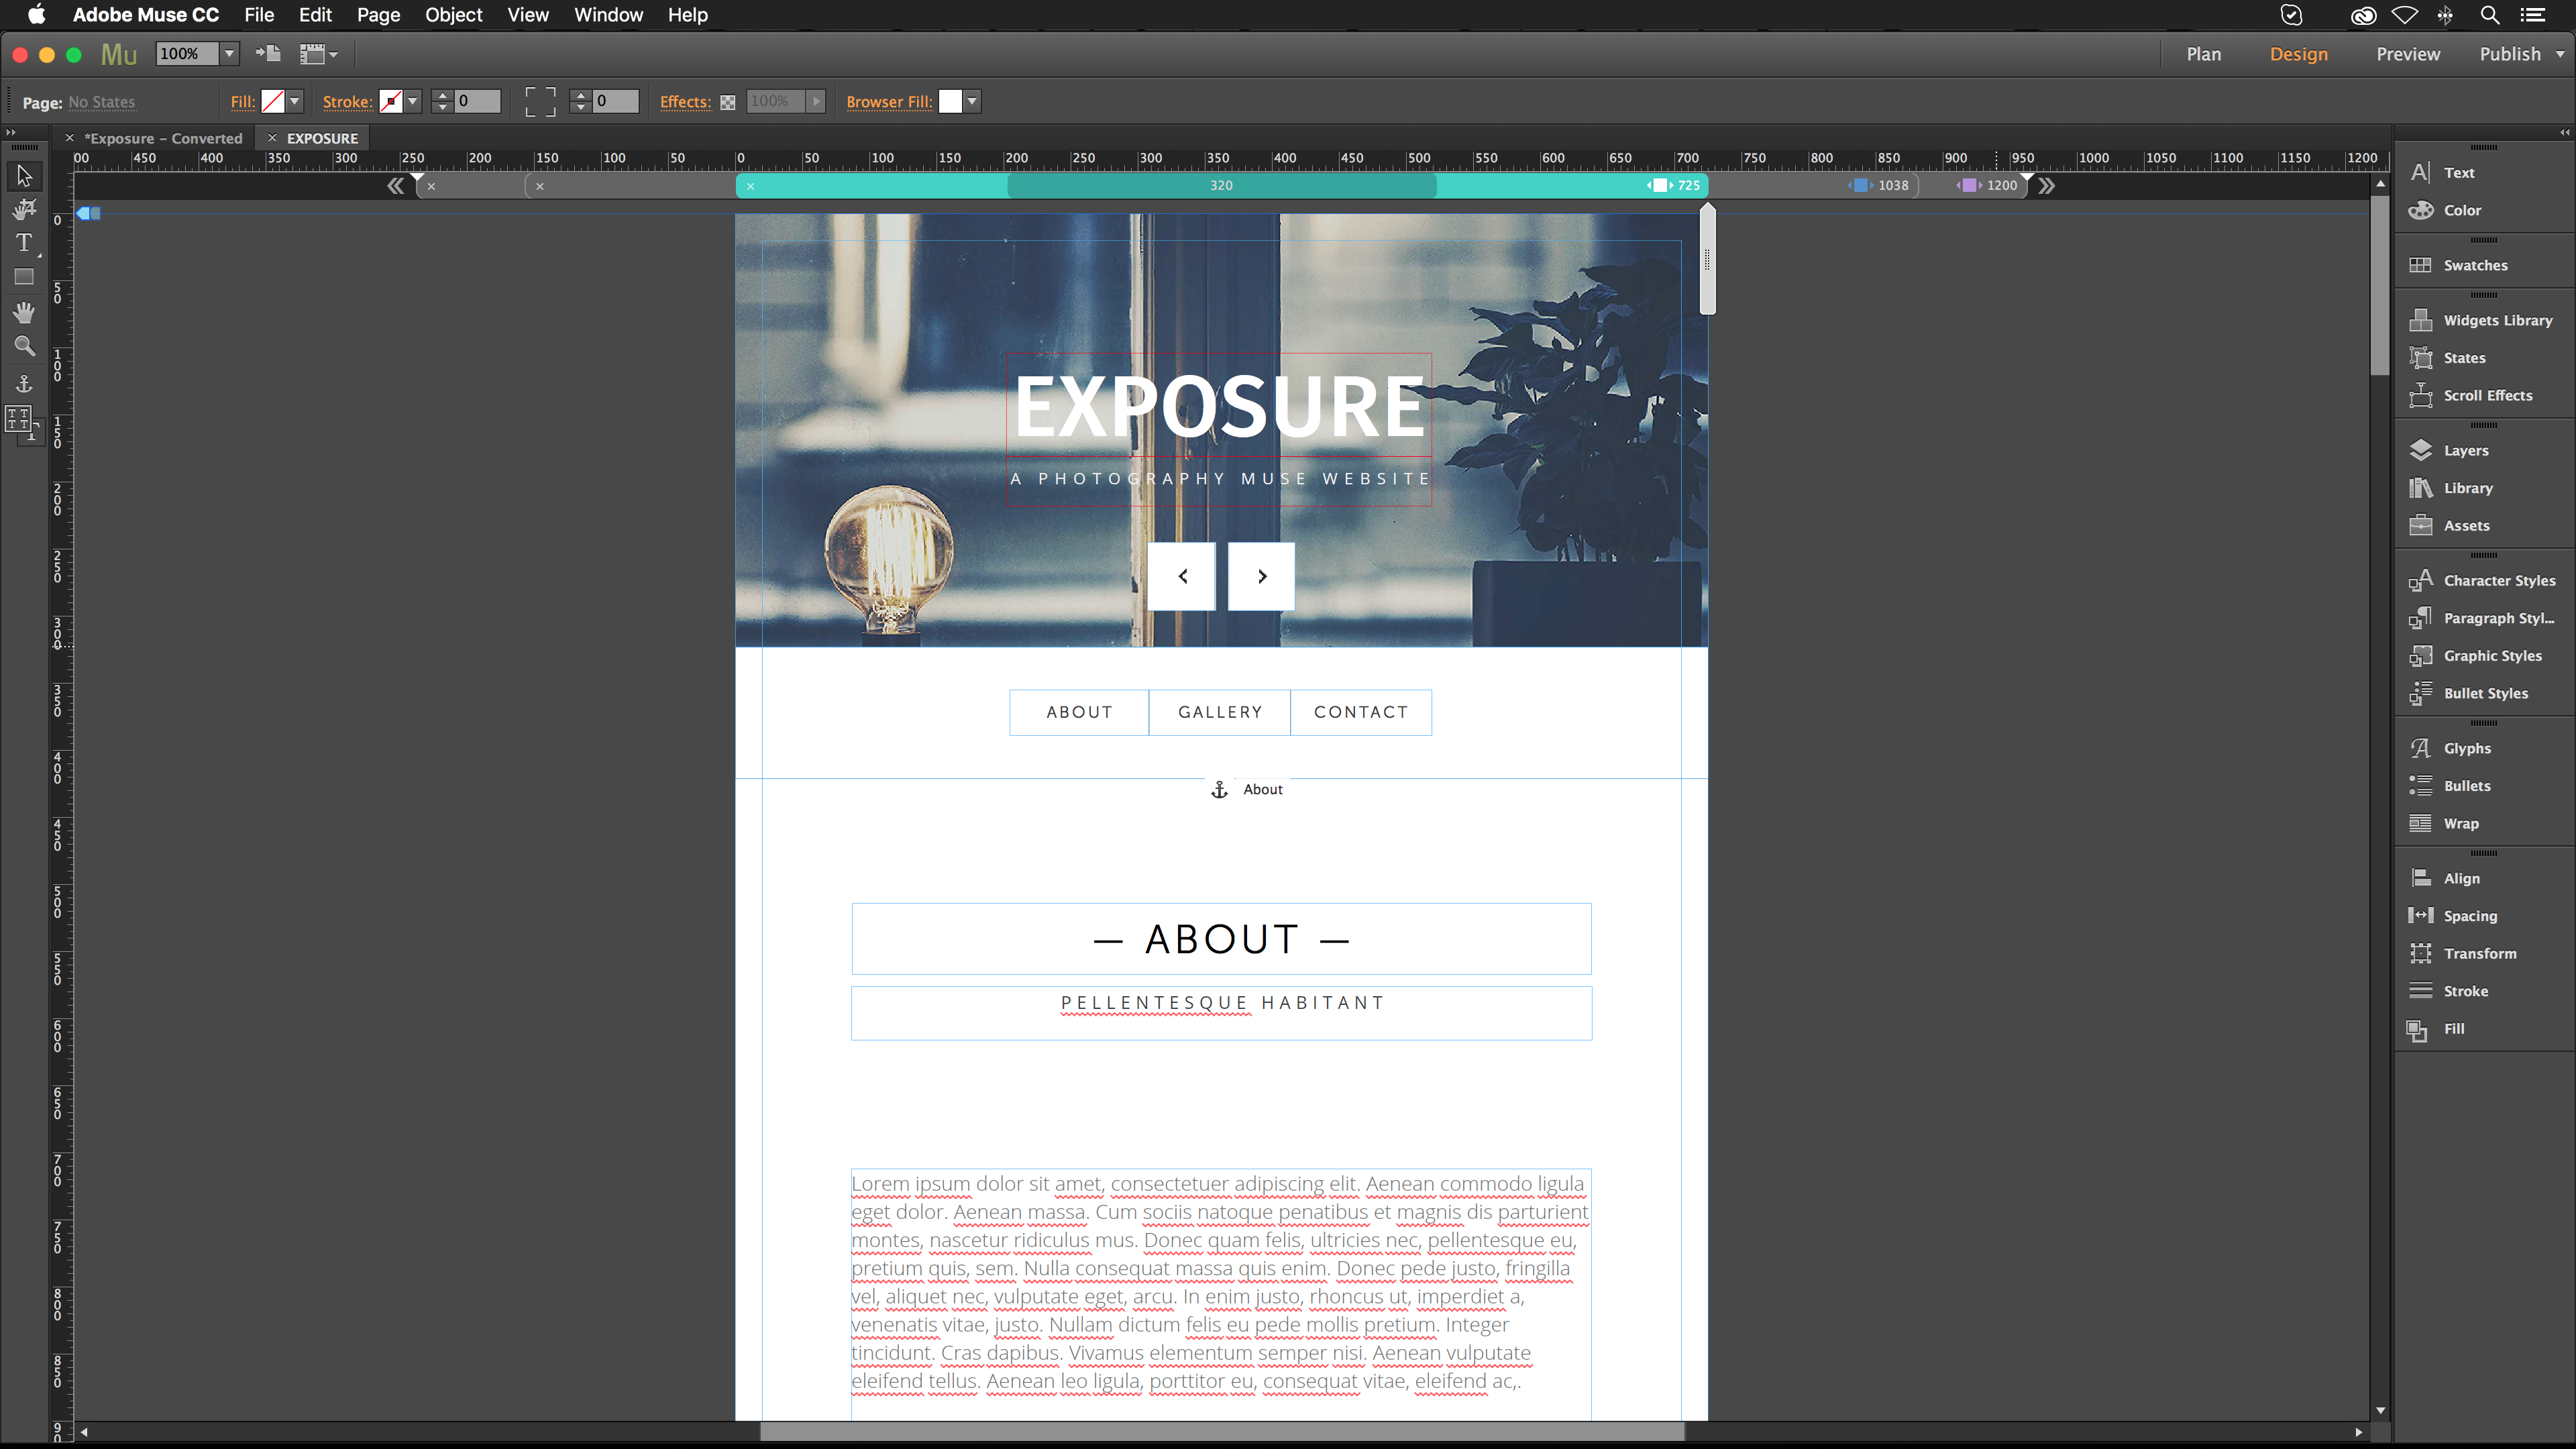Switch to Plan mode
This screenshot has width=2576, height=1449.
(2203, 54)
